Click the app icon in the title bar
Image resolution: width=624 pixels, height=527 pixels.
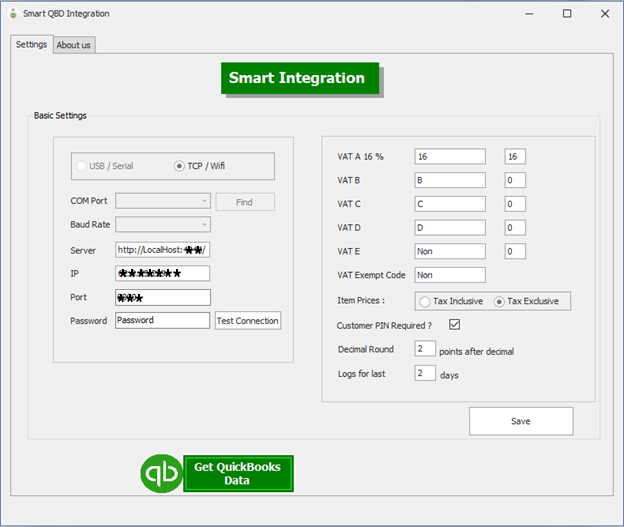click(x=12, y=14)
